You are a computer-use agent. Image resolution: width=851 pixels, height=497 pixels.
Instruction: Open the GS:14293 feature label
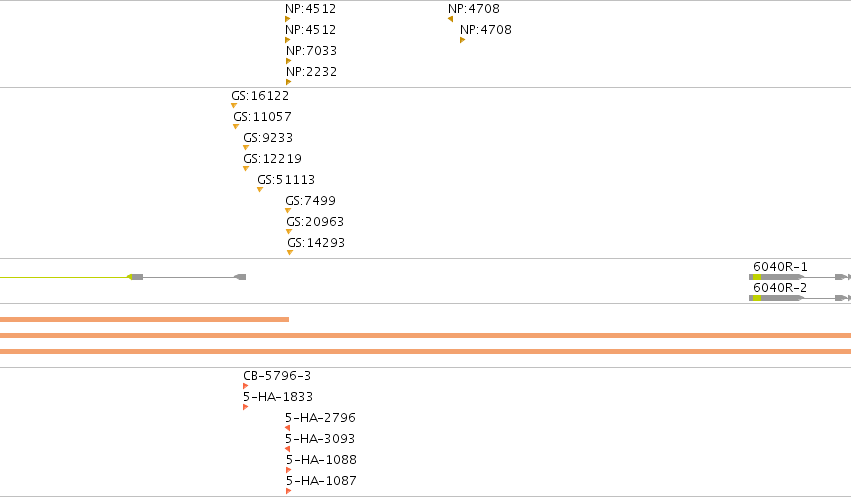pos(316,243)
